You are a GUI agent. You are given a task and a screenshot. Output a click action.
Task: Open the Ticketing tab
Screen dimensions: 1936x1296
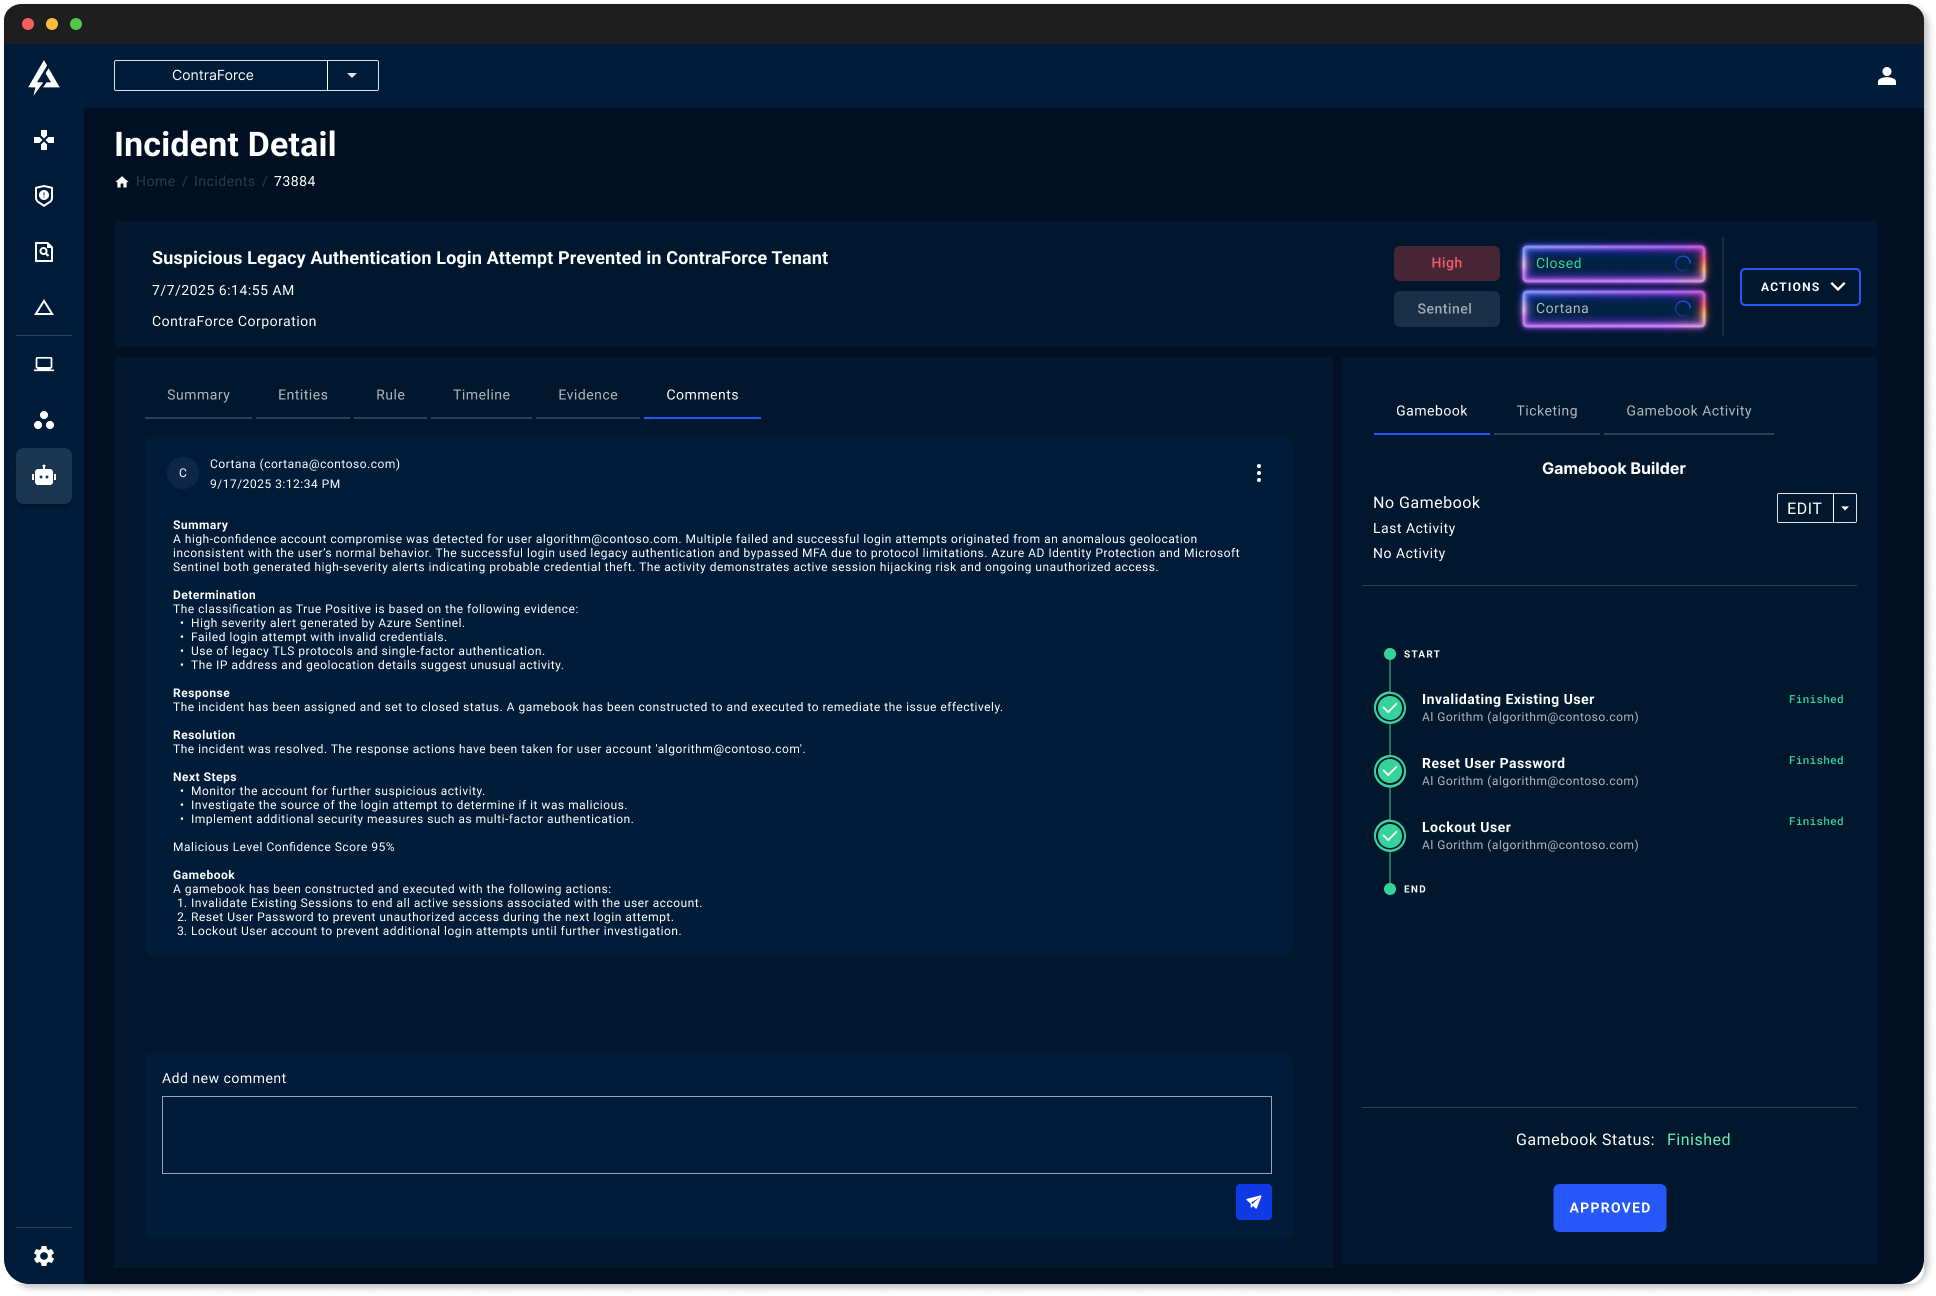(x=1546, y=411)
